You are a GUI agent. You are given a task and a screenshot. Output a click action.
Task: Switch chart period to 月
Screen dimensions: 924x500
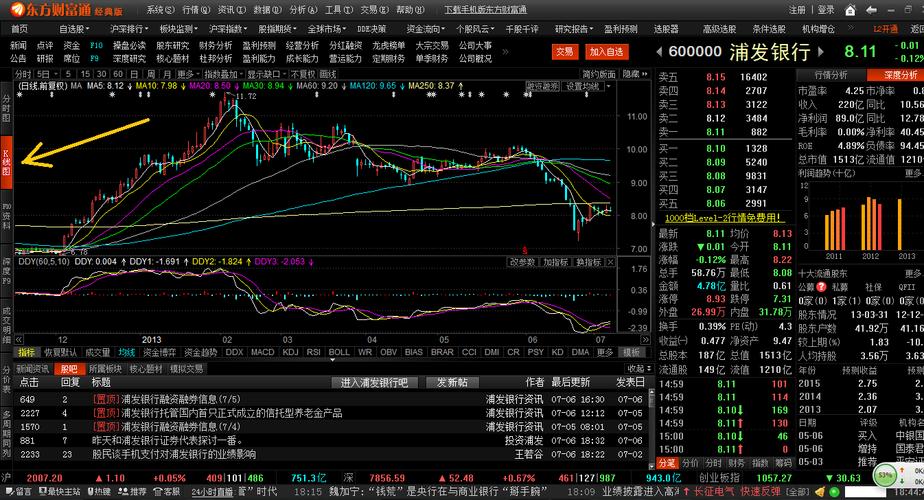167,74
